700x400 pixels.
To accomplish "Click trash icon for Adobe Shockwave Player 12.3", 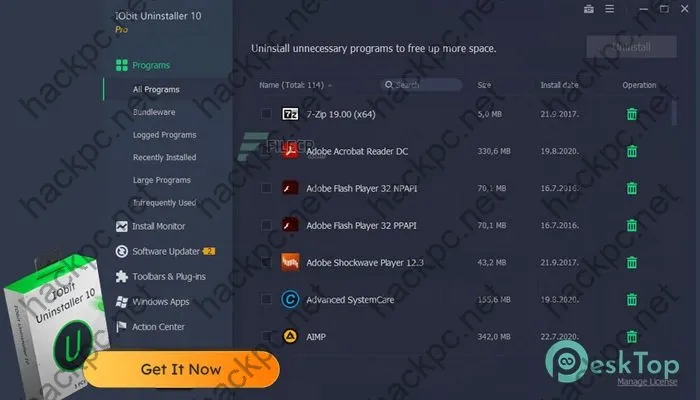I will coord(632,262).
